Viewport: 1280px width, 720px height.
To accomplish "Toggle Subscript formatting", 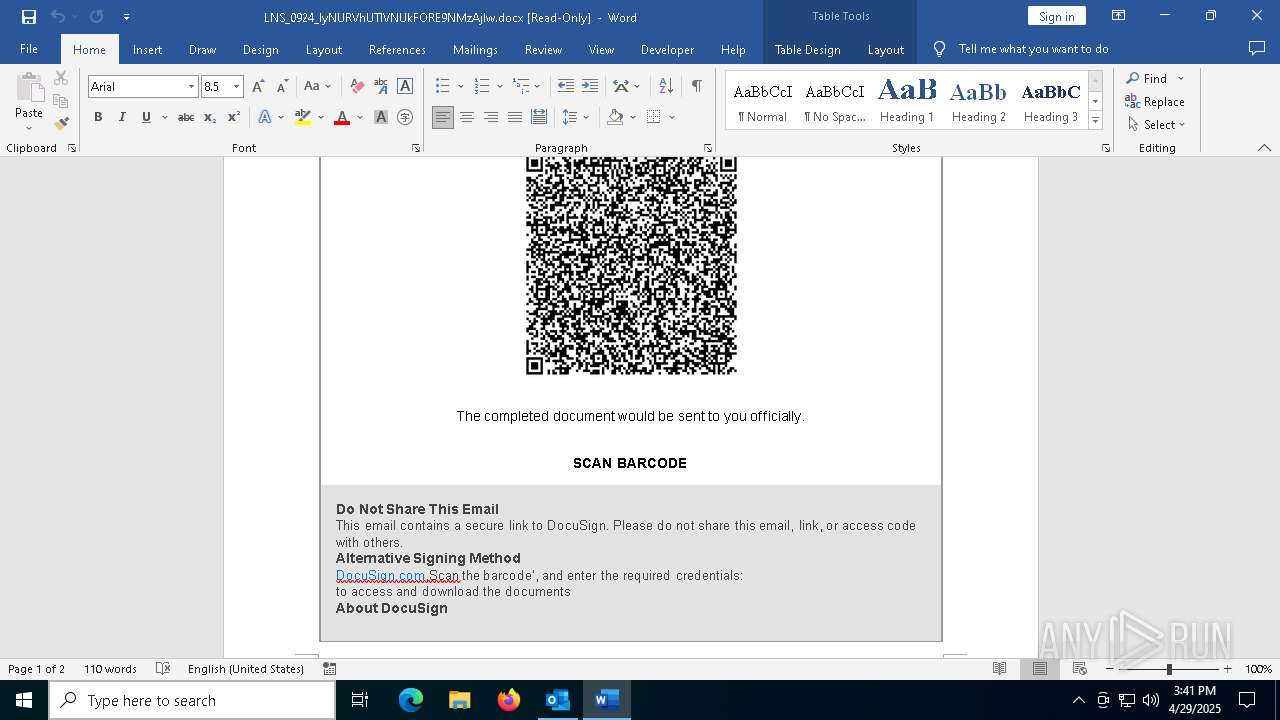I will click(x=210, y=117).
